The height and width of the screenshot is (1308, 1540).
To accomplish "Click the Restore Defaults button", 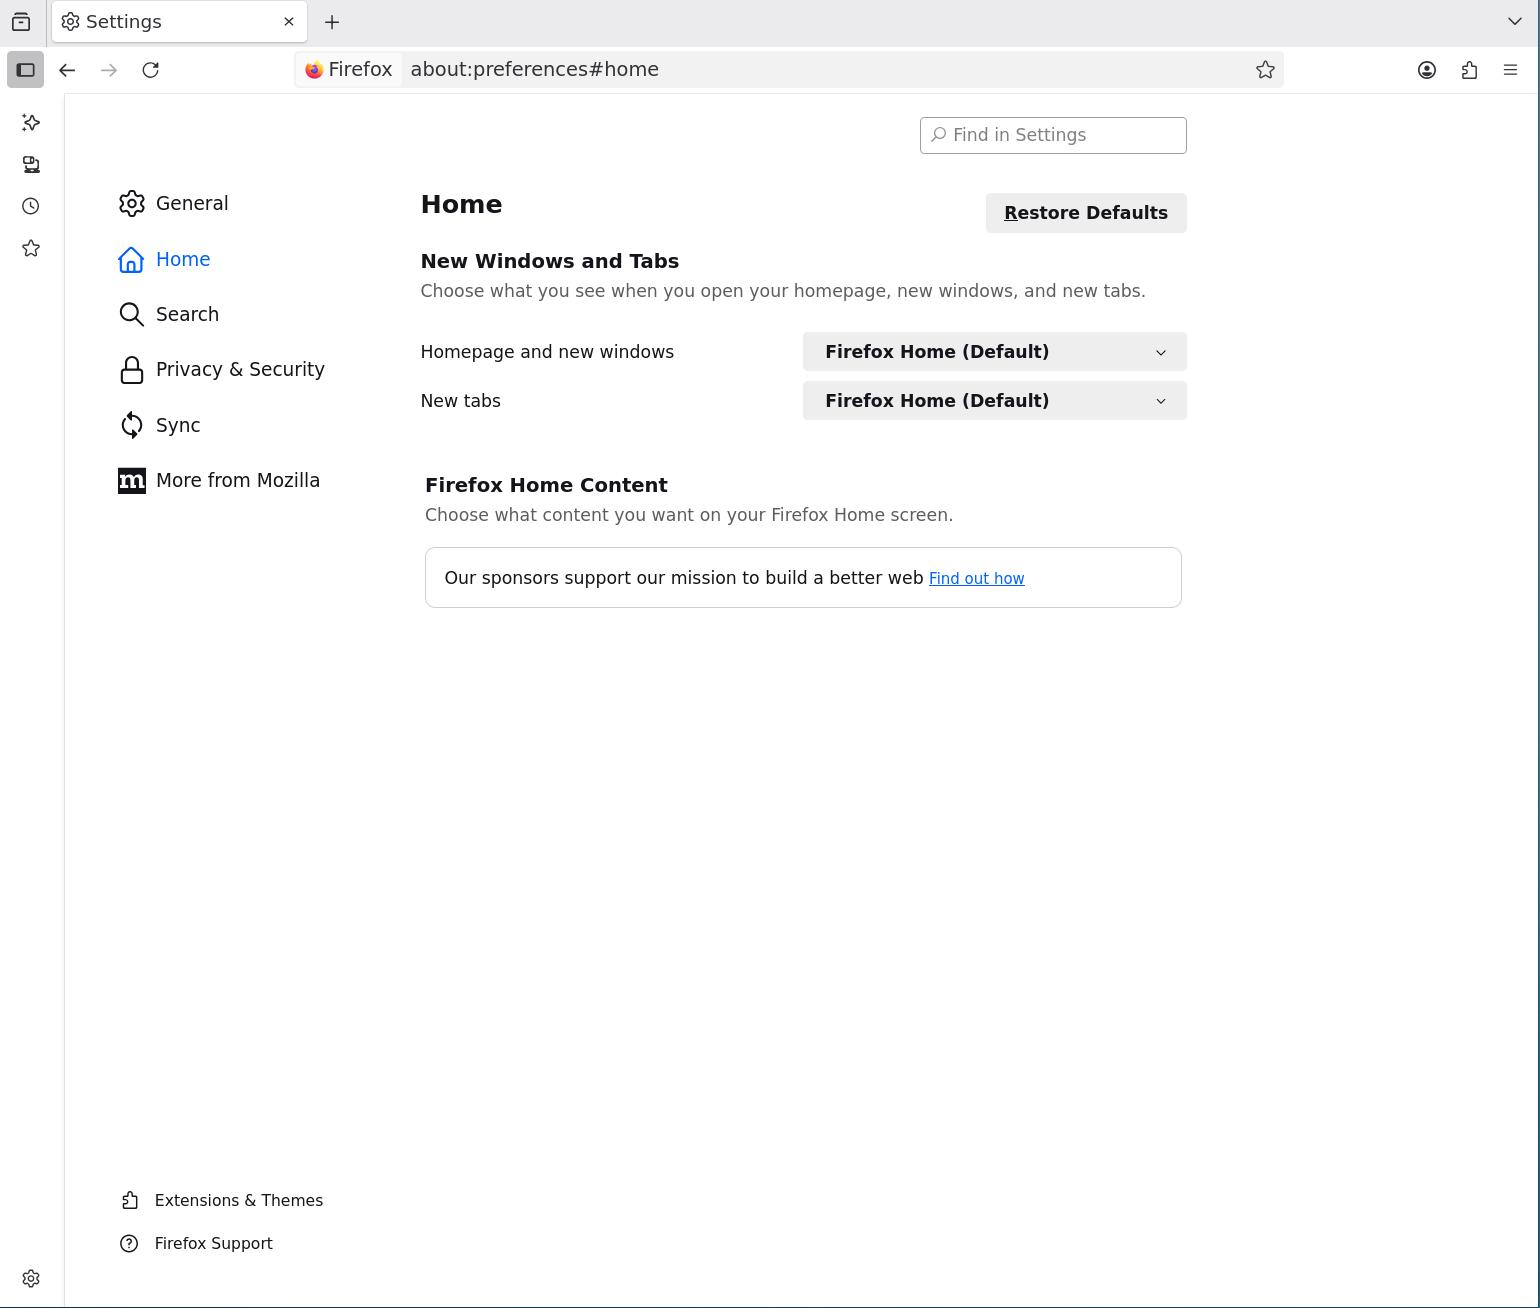I will (x=1086, y=213).
